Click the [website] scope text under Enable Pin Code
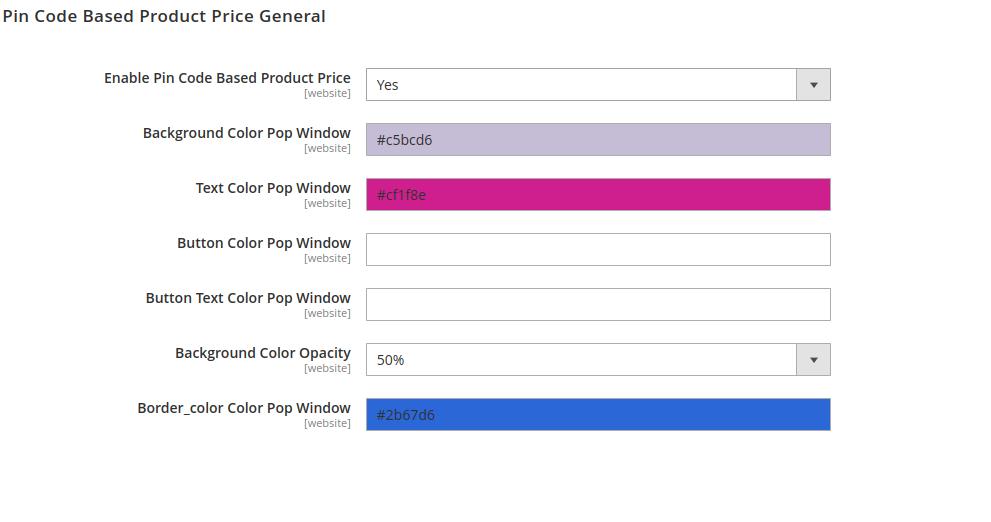The height and width of the screenshot is (522, 991). [x=327, y=94]
